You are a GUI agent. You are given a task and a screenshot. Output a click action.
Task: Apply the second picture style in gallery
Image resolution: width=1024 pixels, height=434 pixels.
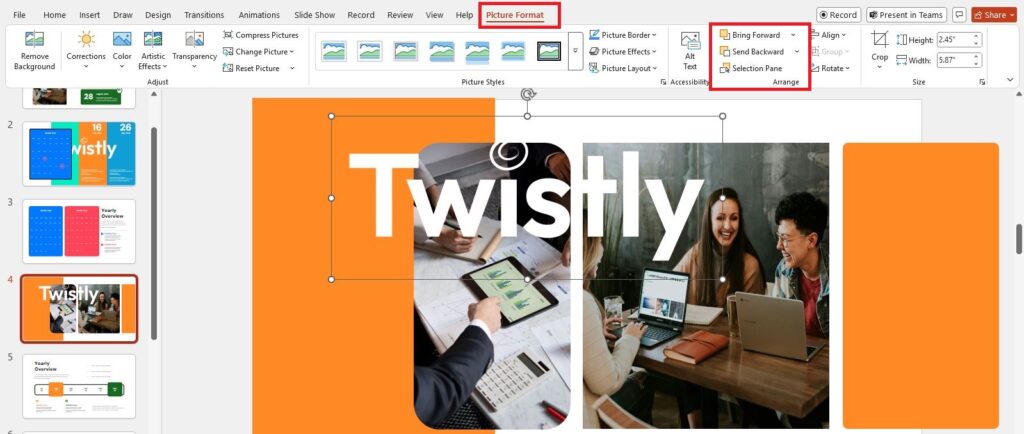(370, 51)
